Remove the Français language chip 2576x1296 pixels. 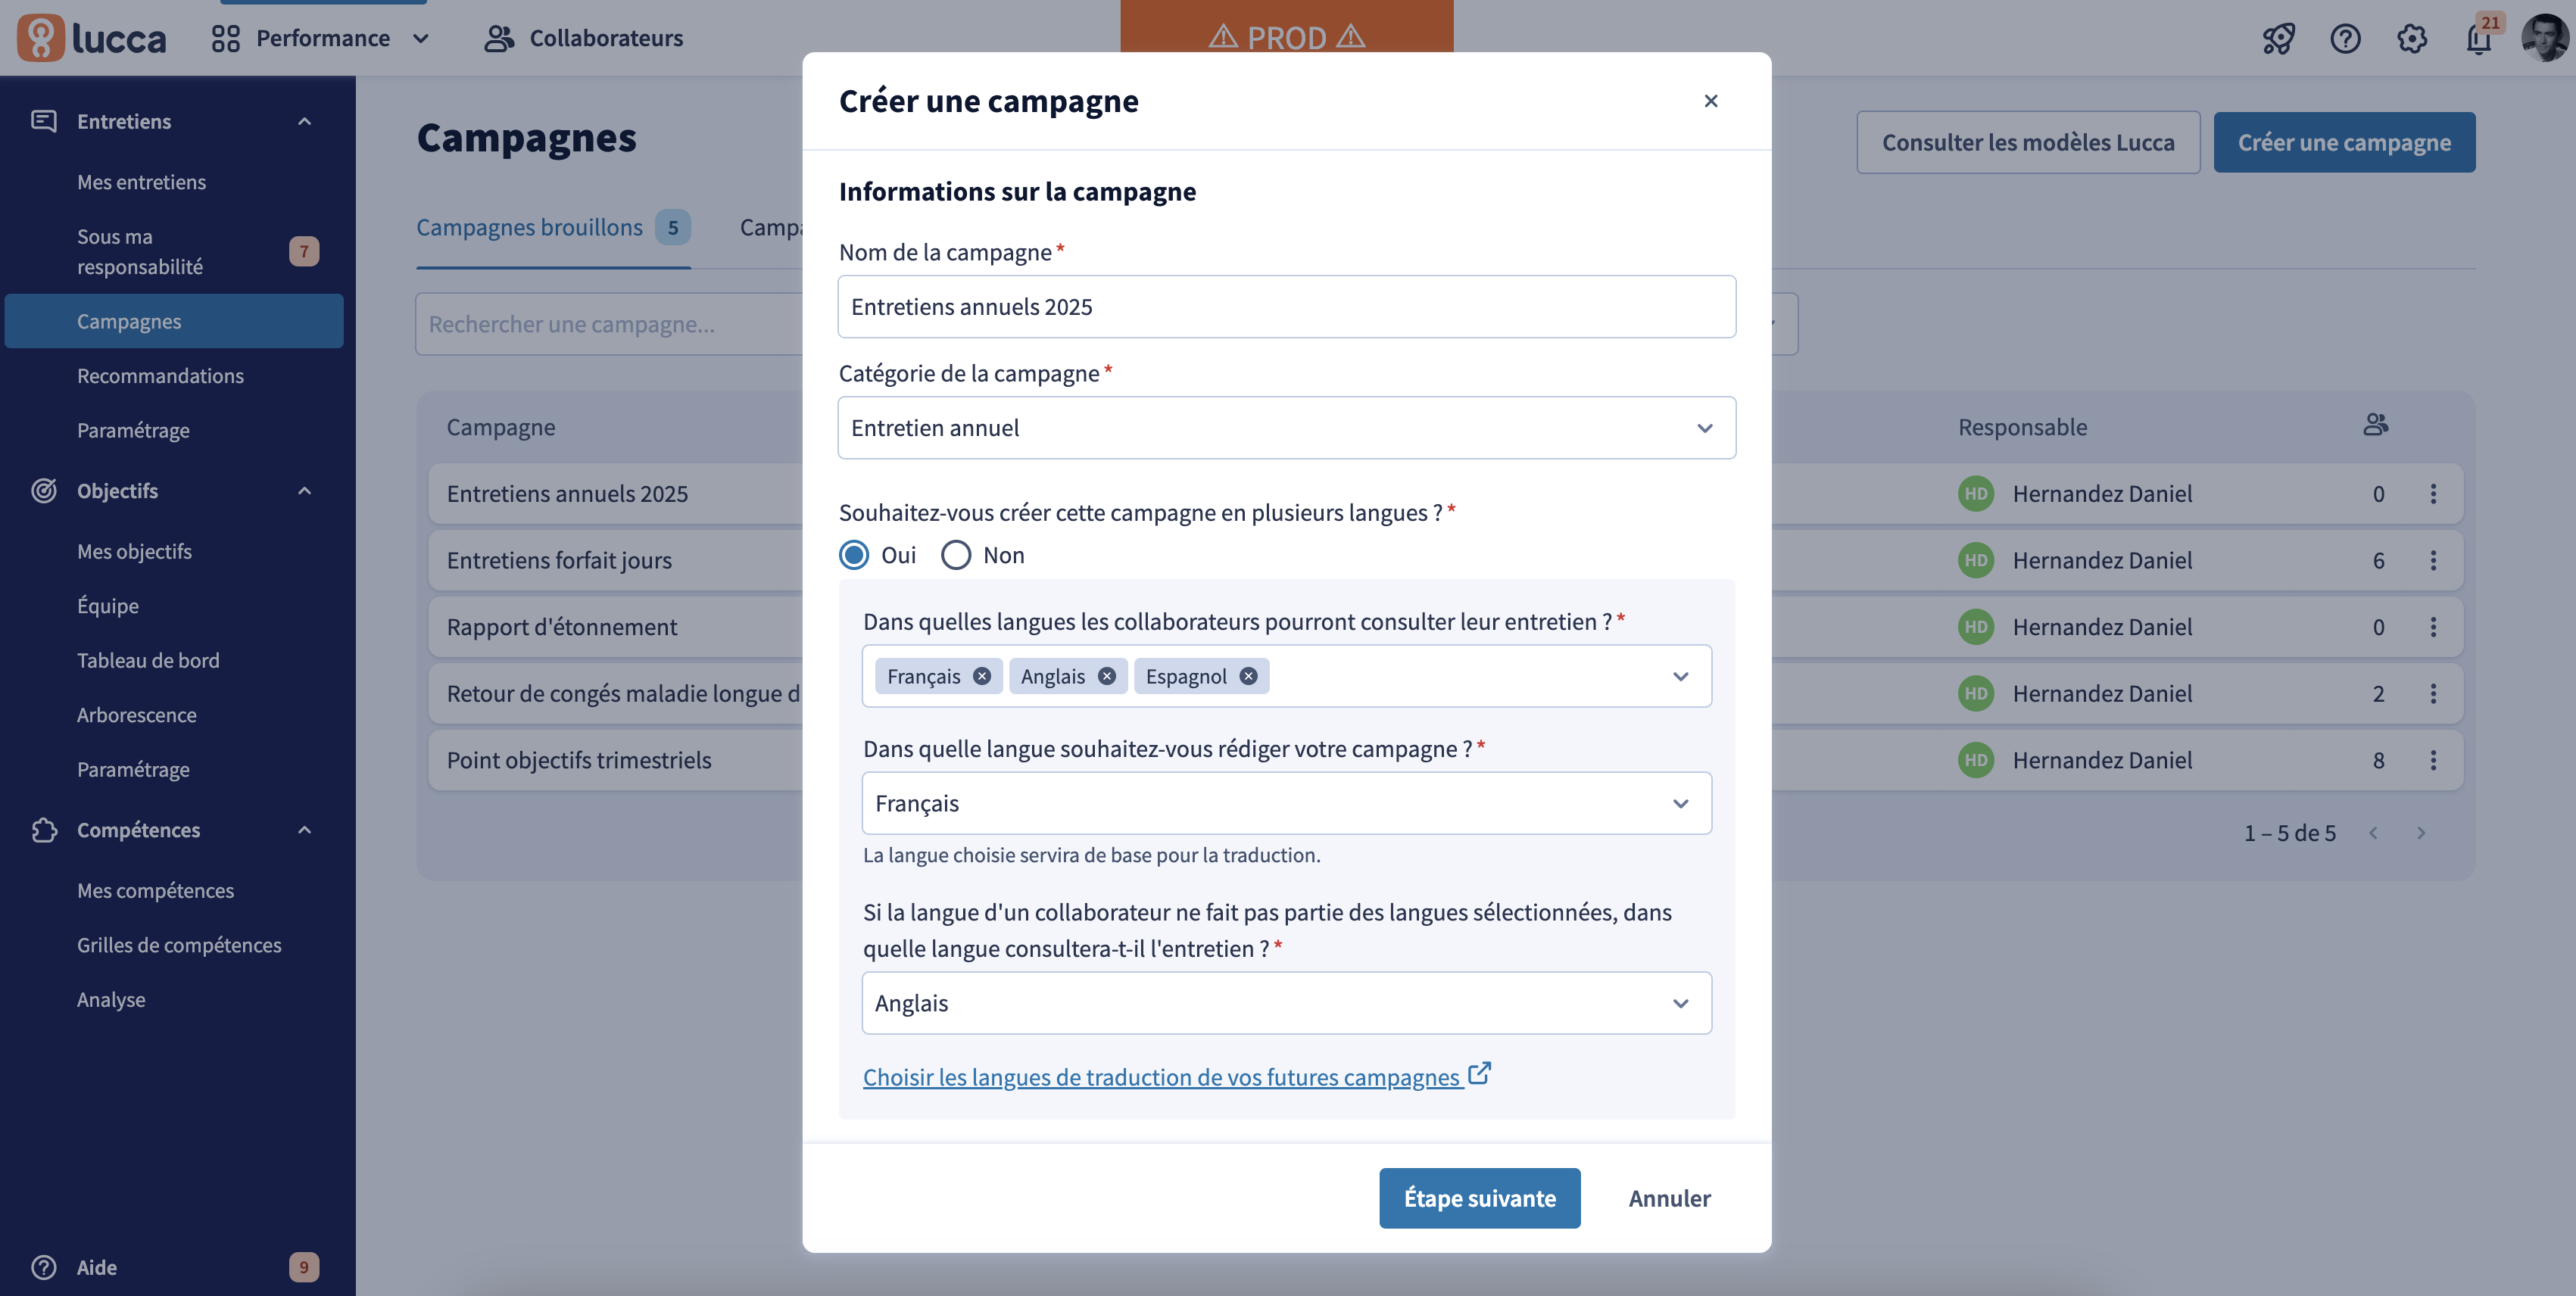[982, 676]
